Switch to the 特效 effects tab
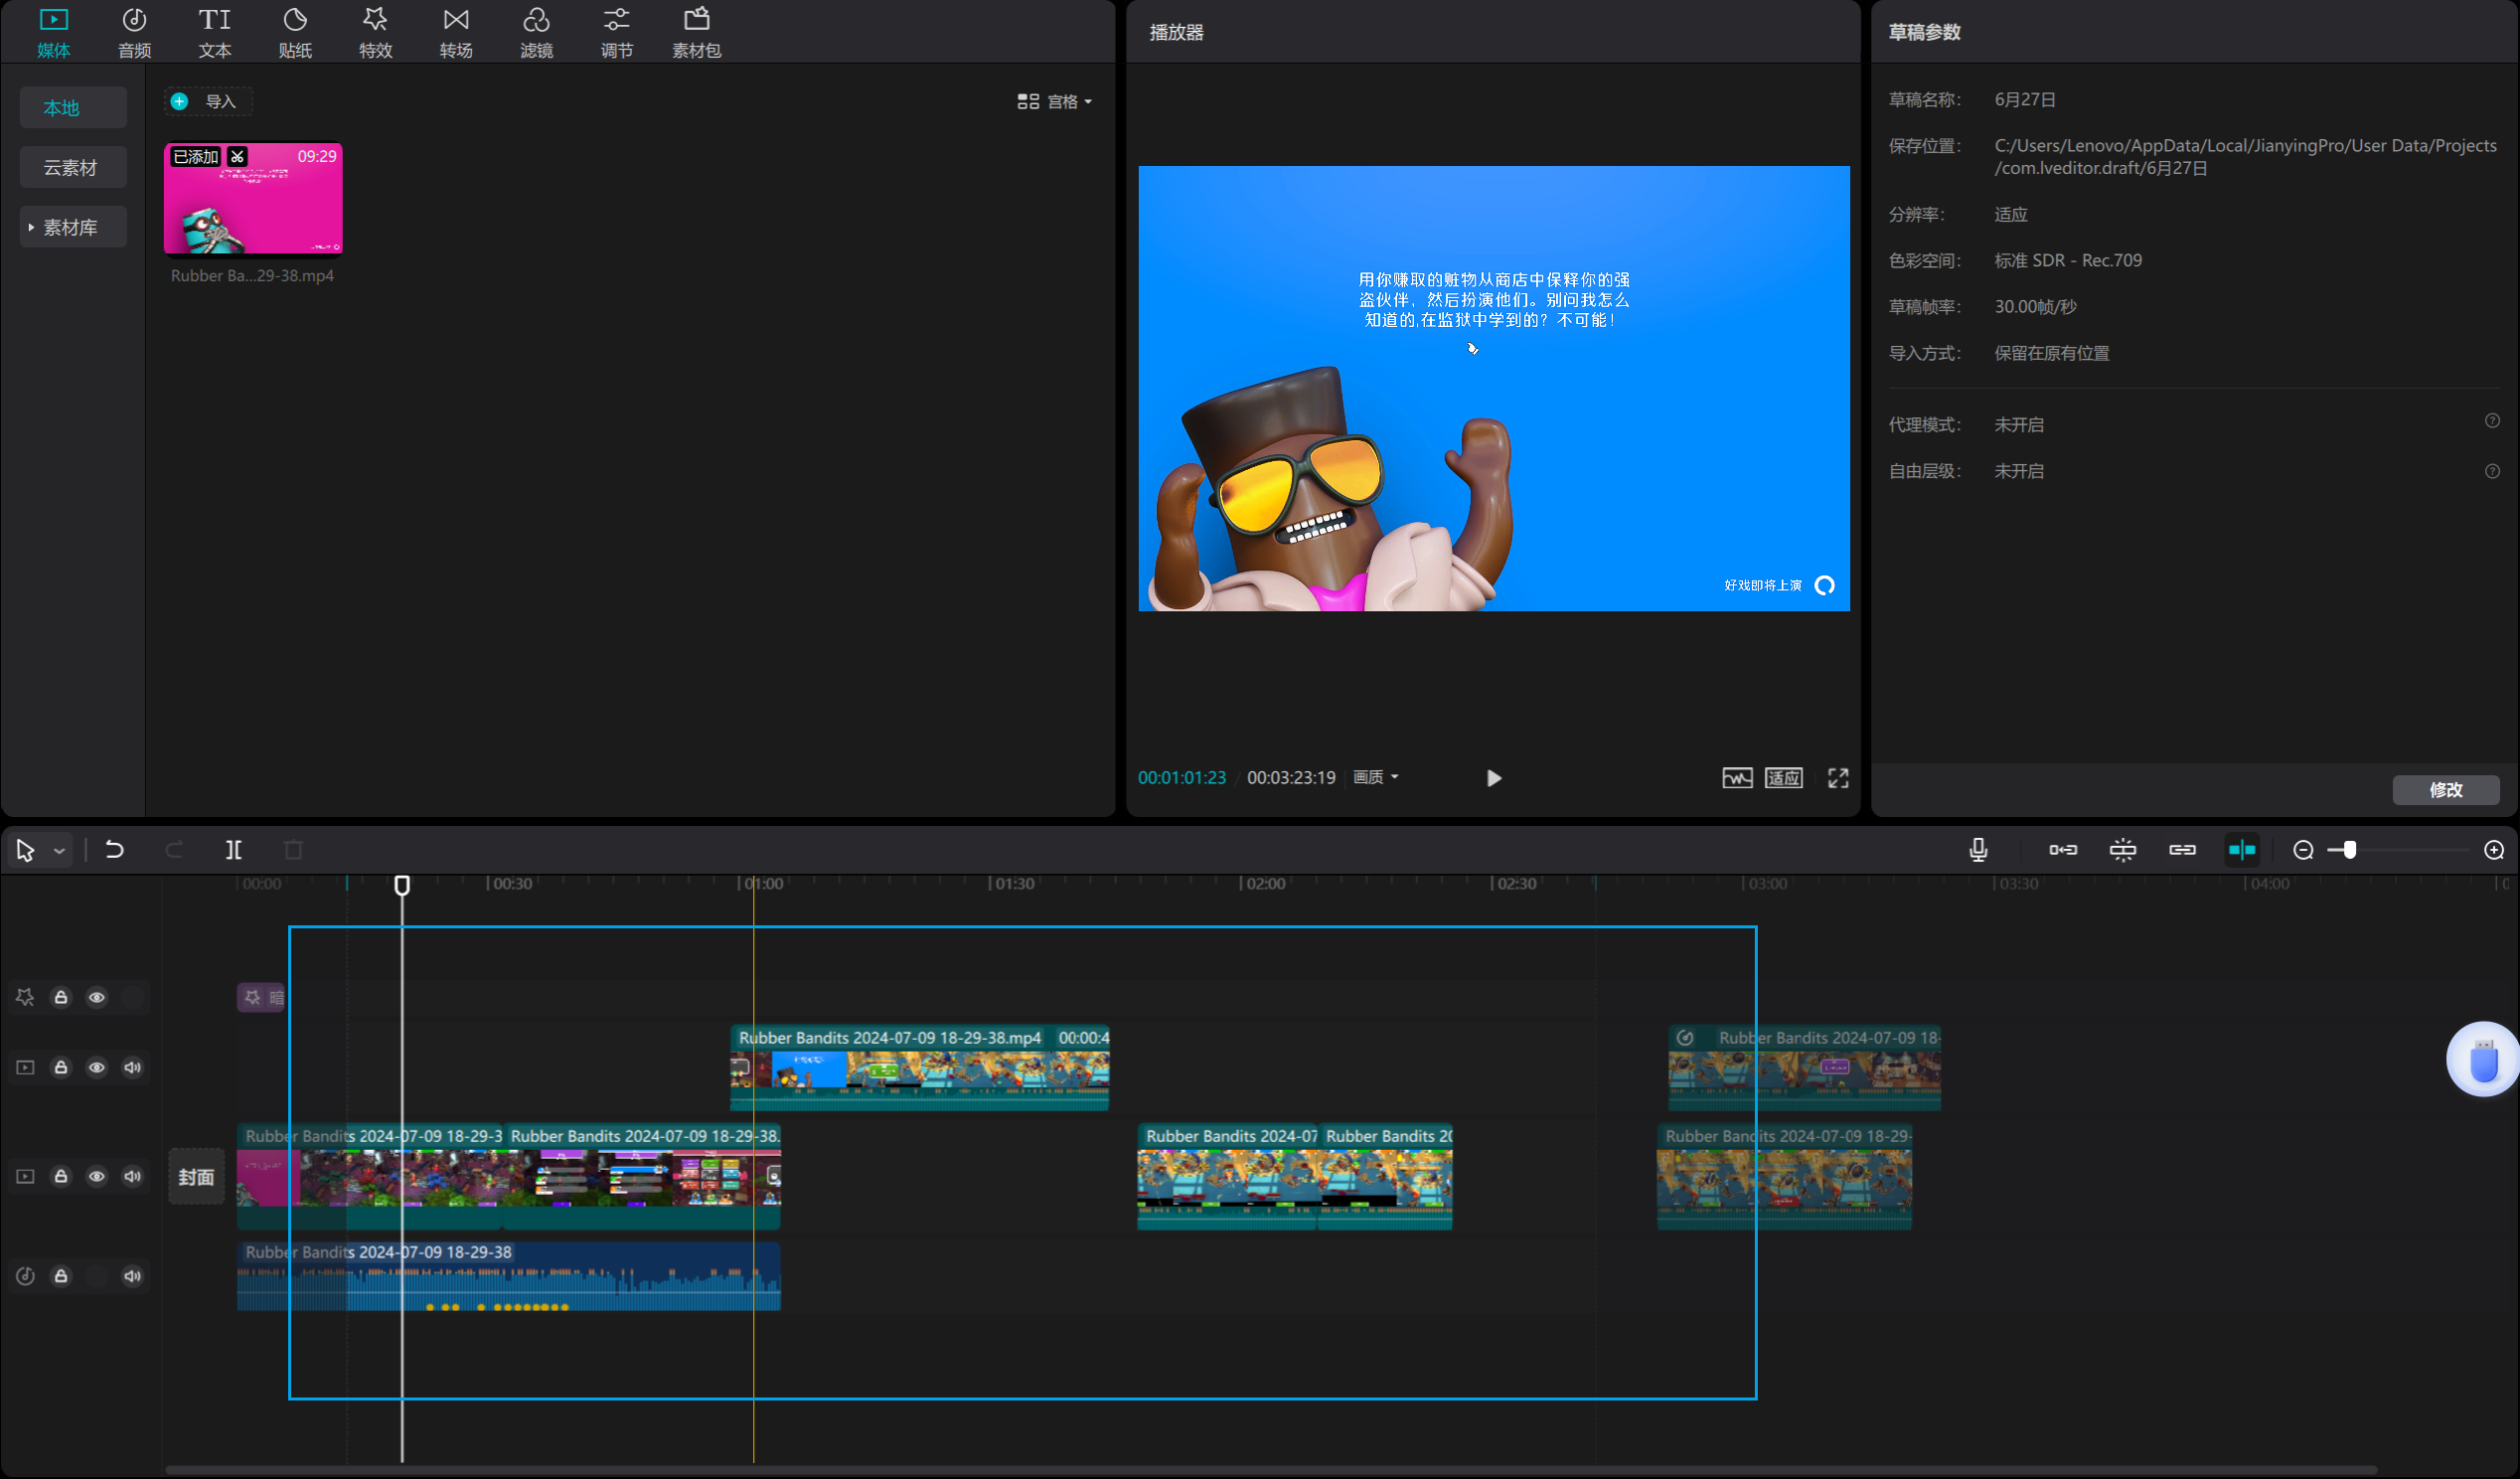This screenshot has width=2520, height=1479. (375, 32)
